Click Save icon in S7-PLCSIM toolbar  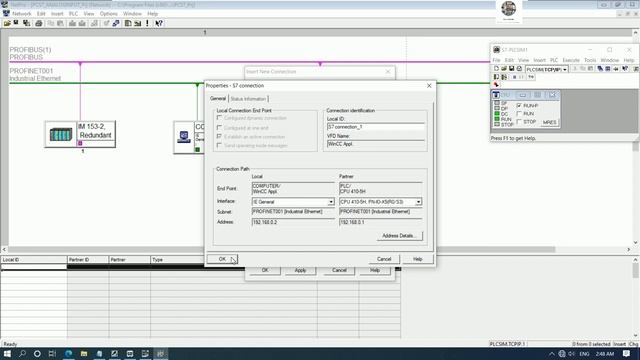511,69
